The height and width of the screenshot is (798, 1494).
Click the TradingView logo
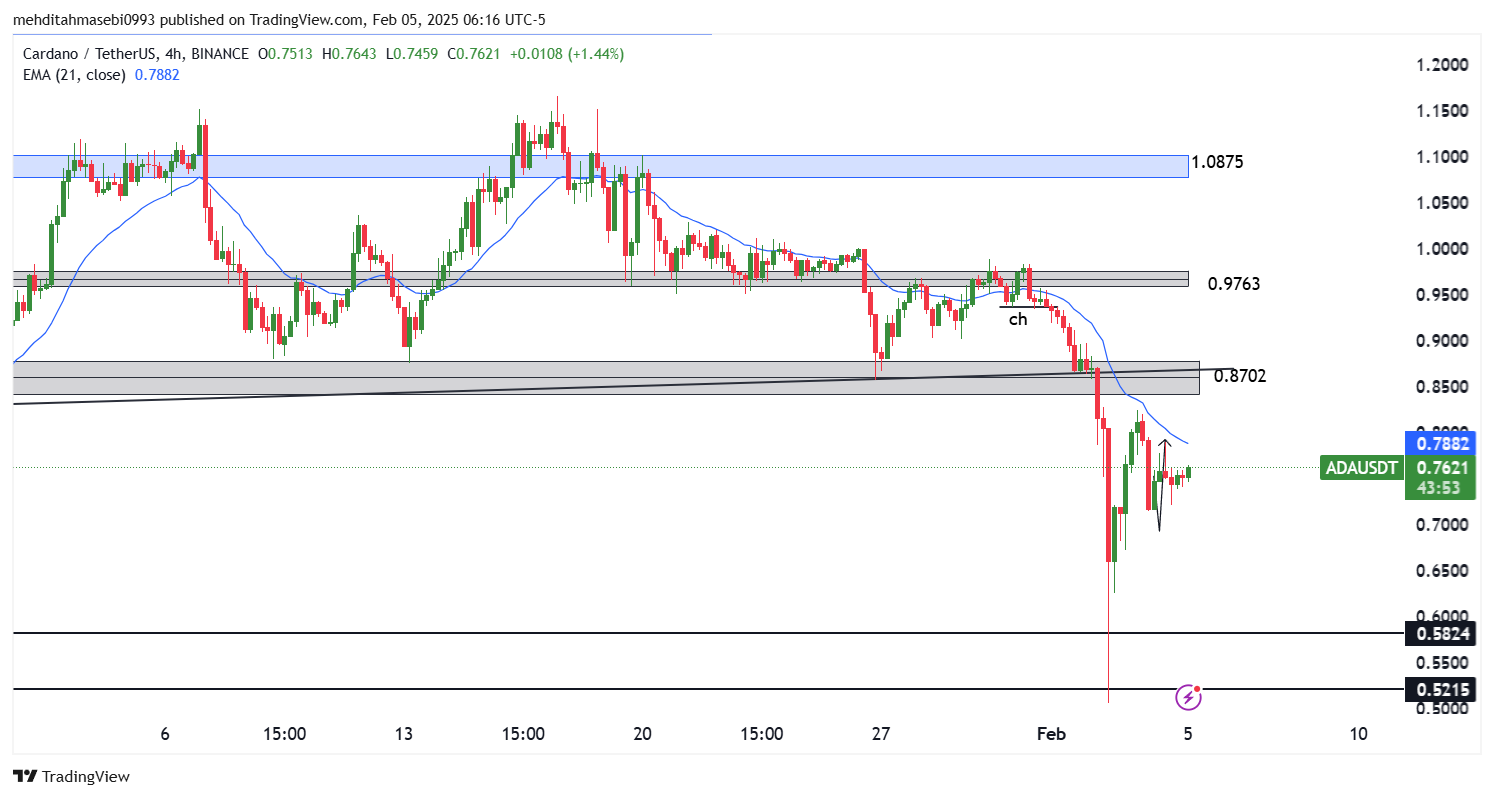[71, 776]
